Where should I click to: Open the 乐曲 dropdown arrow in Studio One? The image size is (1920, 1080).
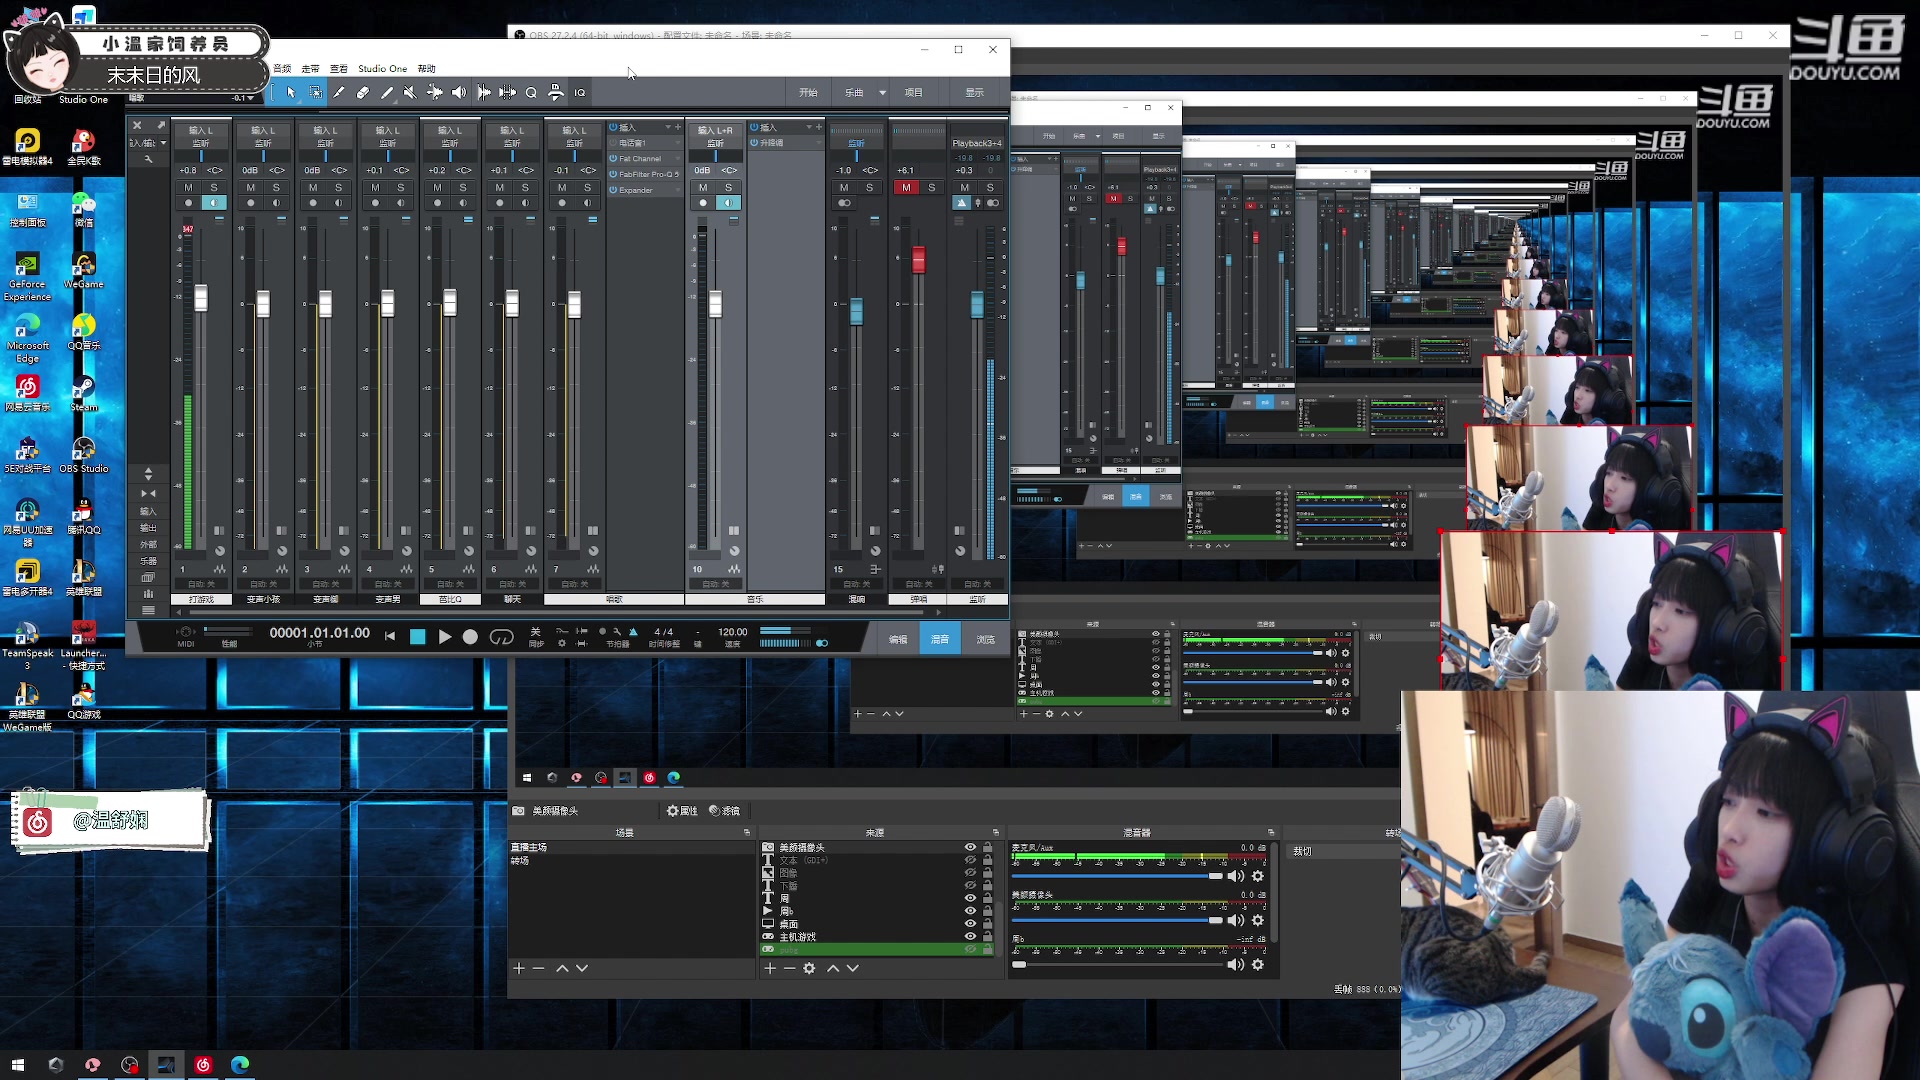pos(882,93)
